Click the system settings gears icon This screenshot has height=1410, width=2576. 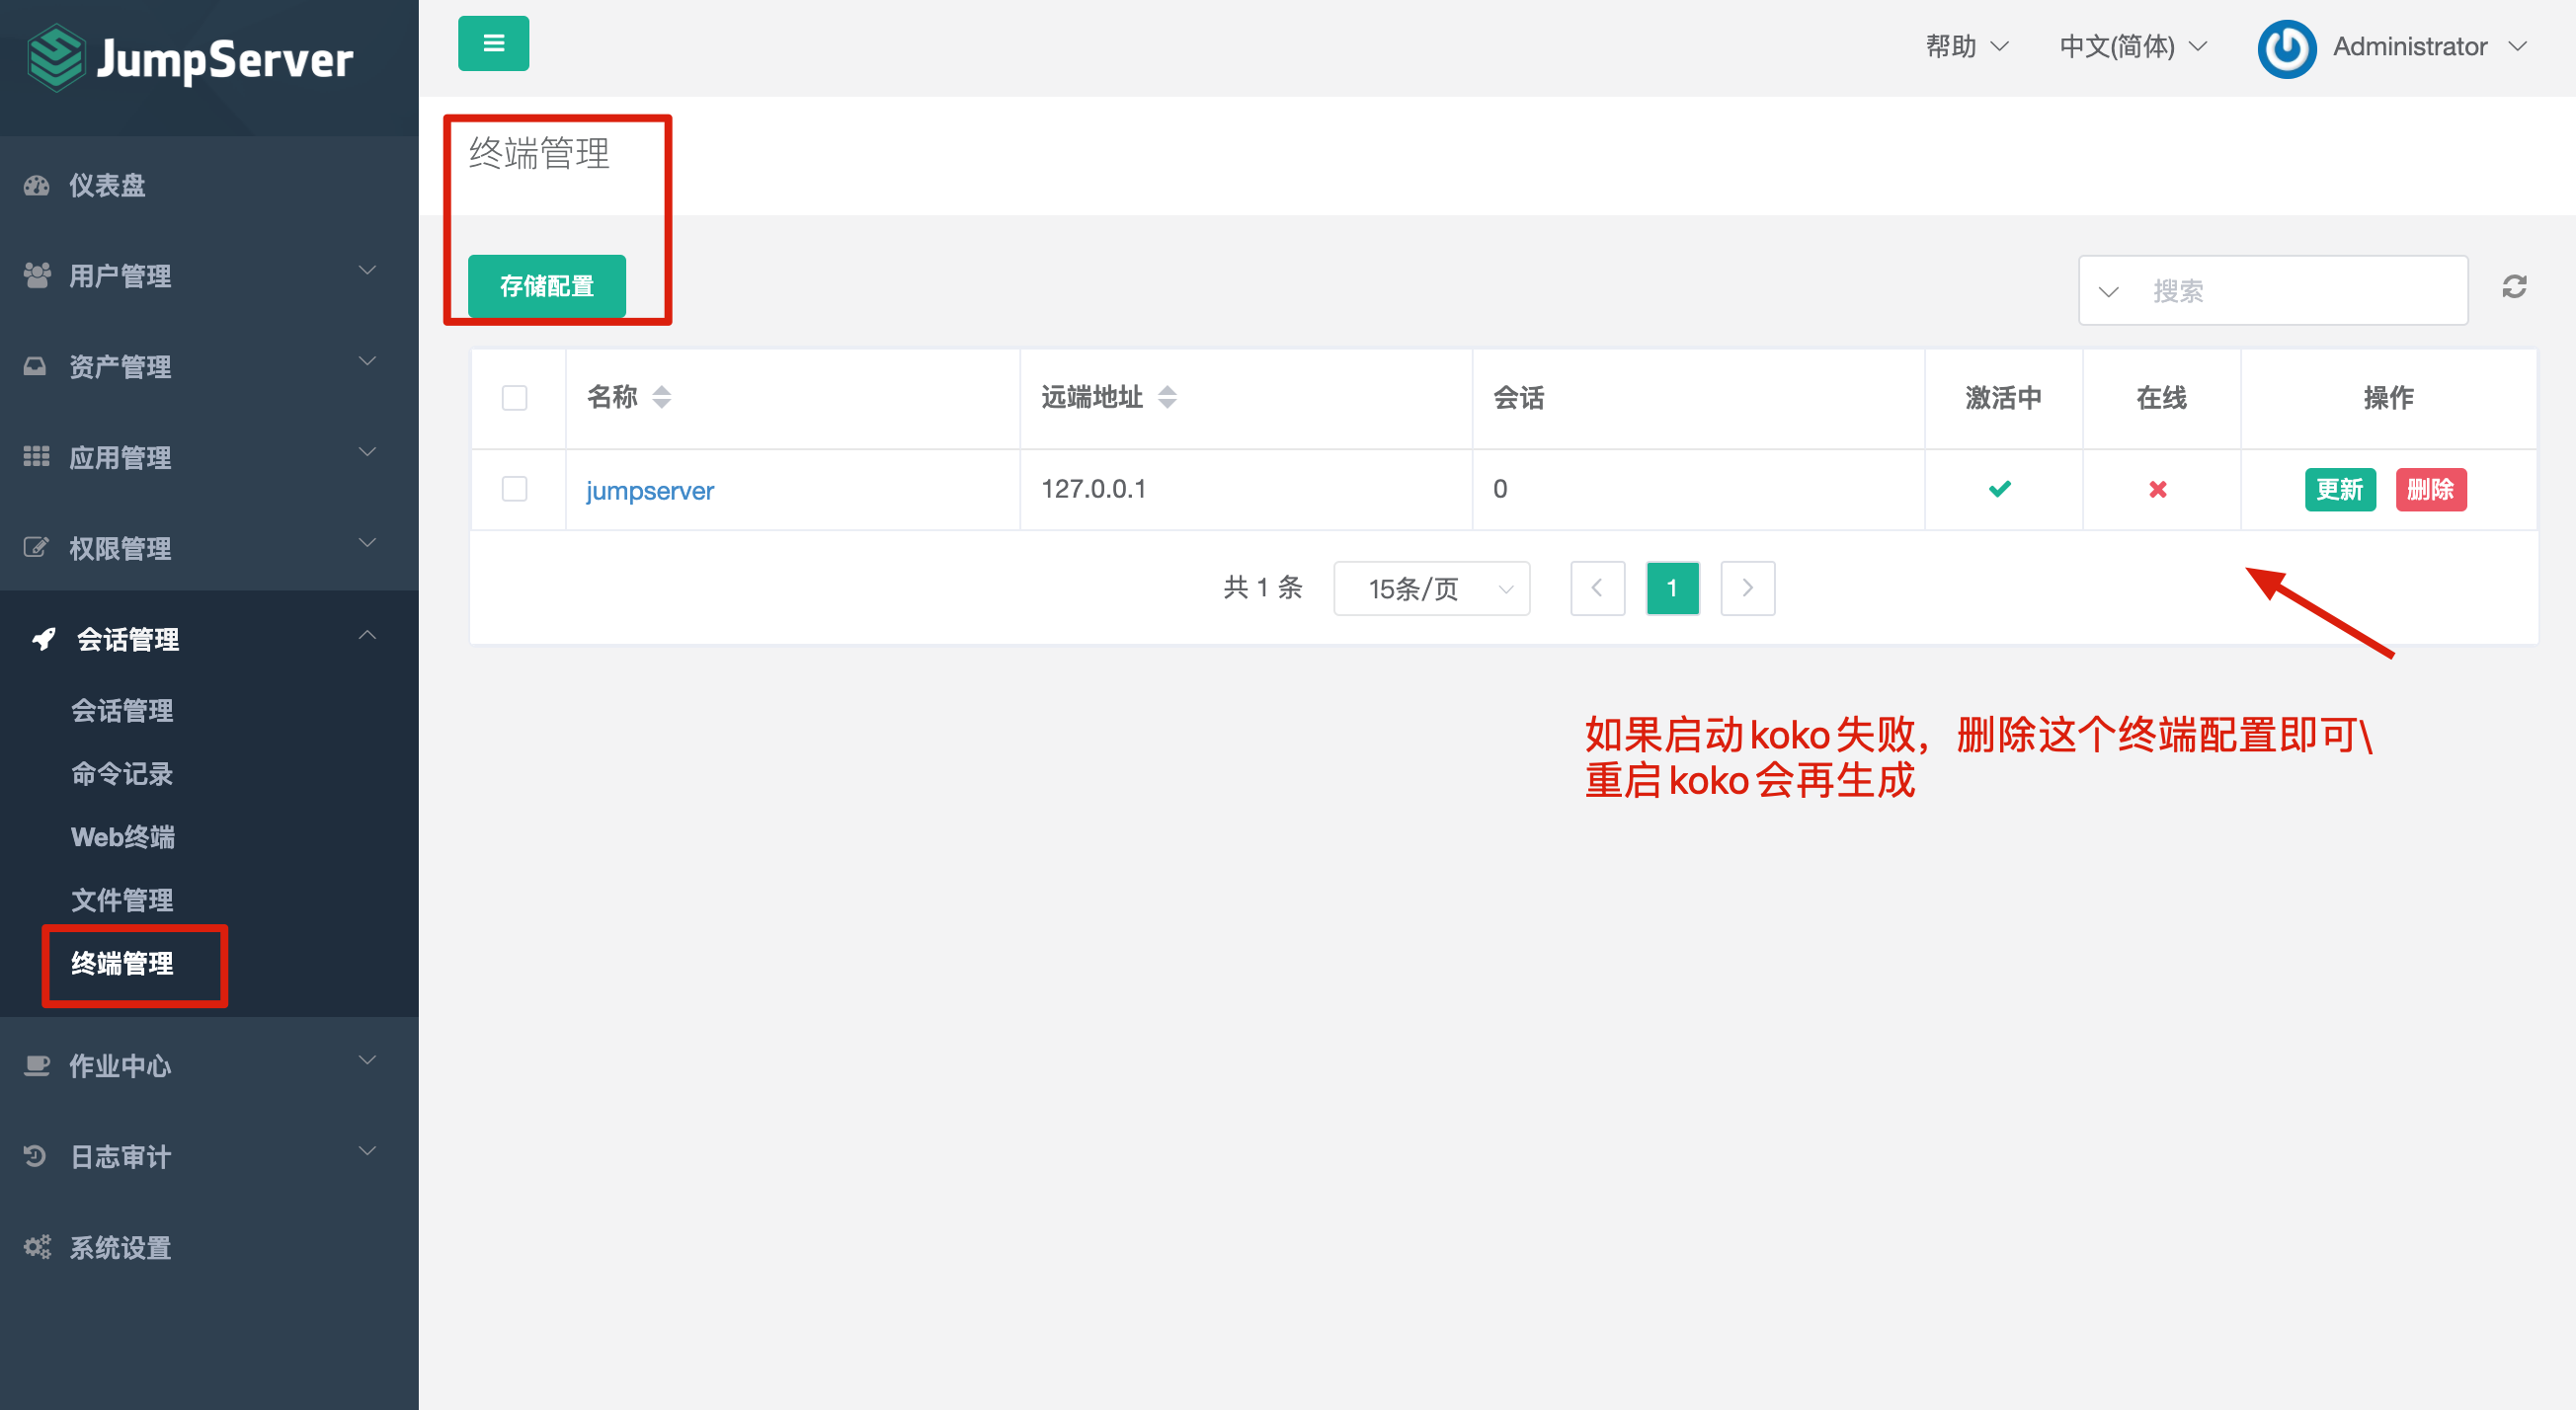click(37, 1247)
